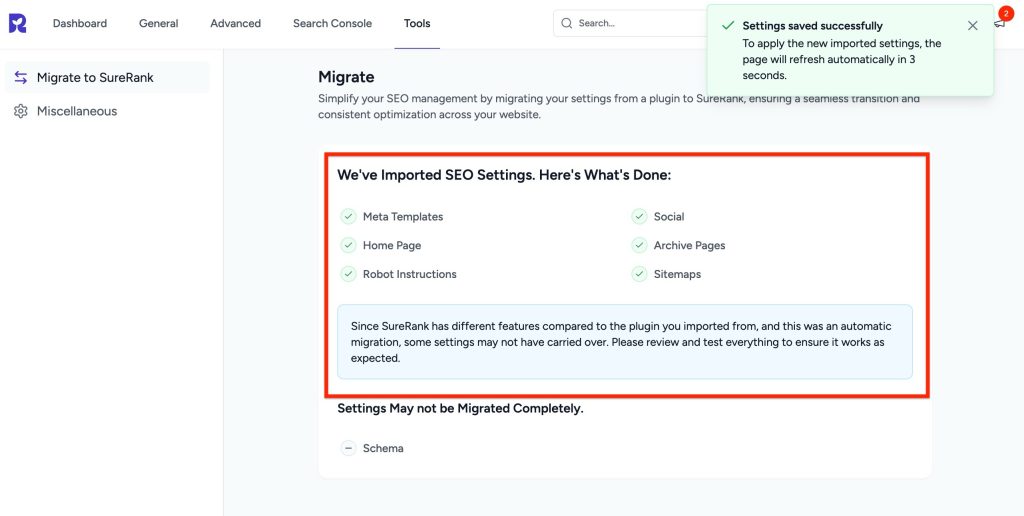The width and height of the screenshot is (1024, 516).
Task: Click the Sitemaps check icon
Action: (639, 274)
